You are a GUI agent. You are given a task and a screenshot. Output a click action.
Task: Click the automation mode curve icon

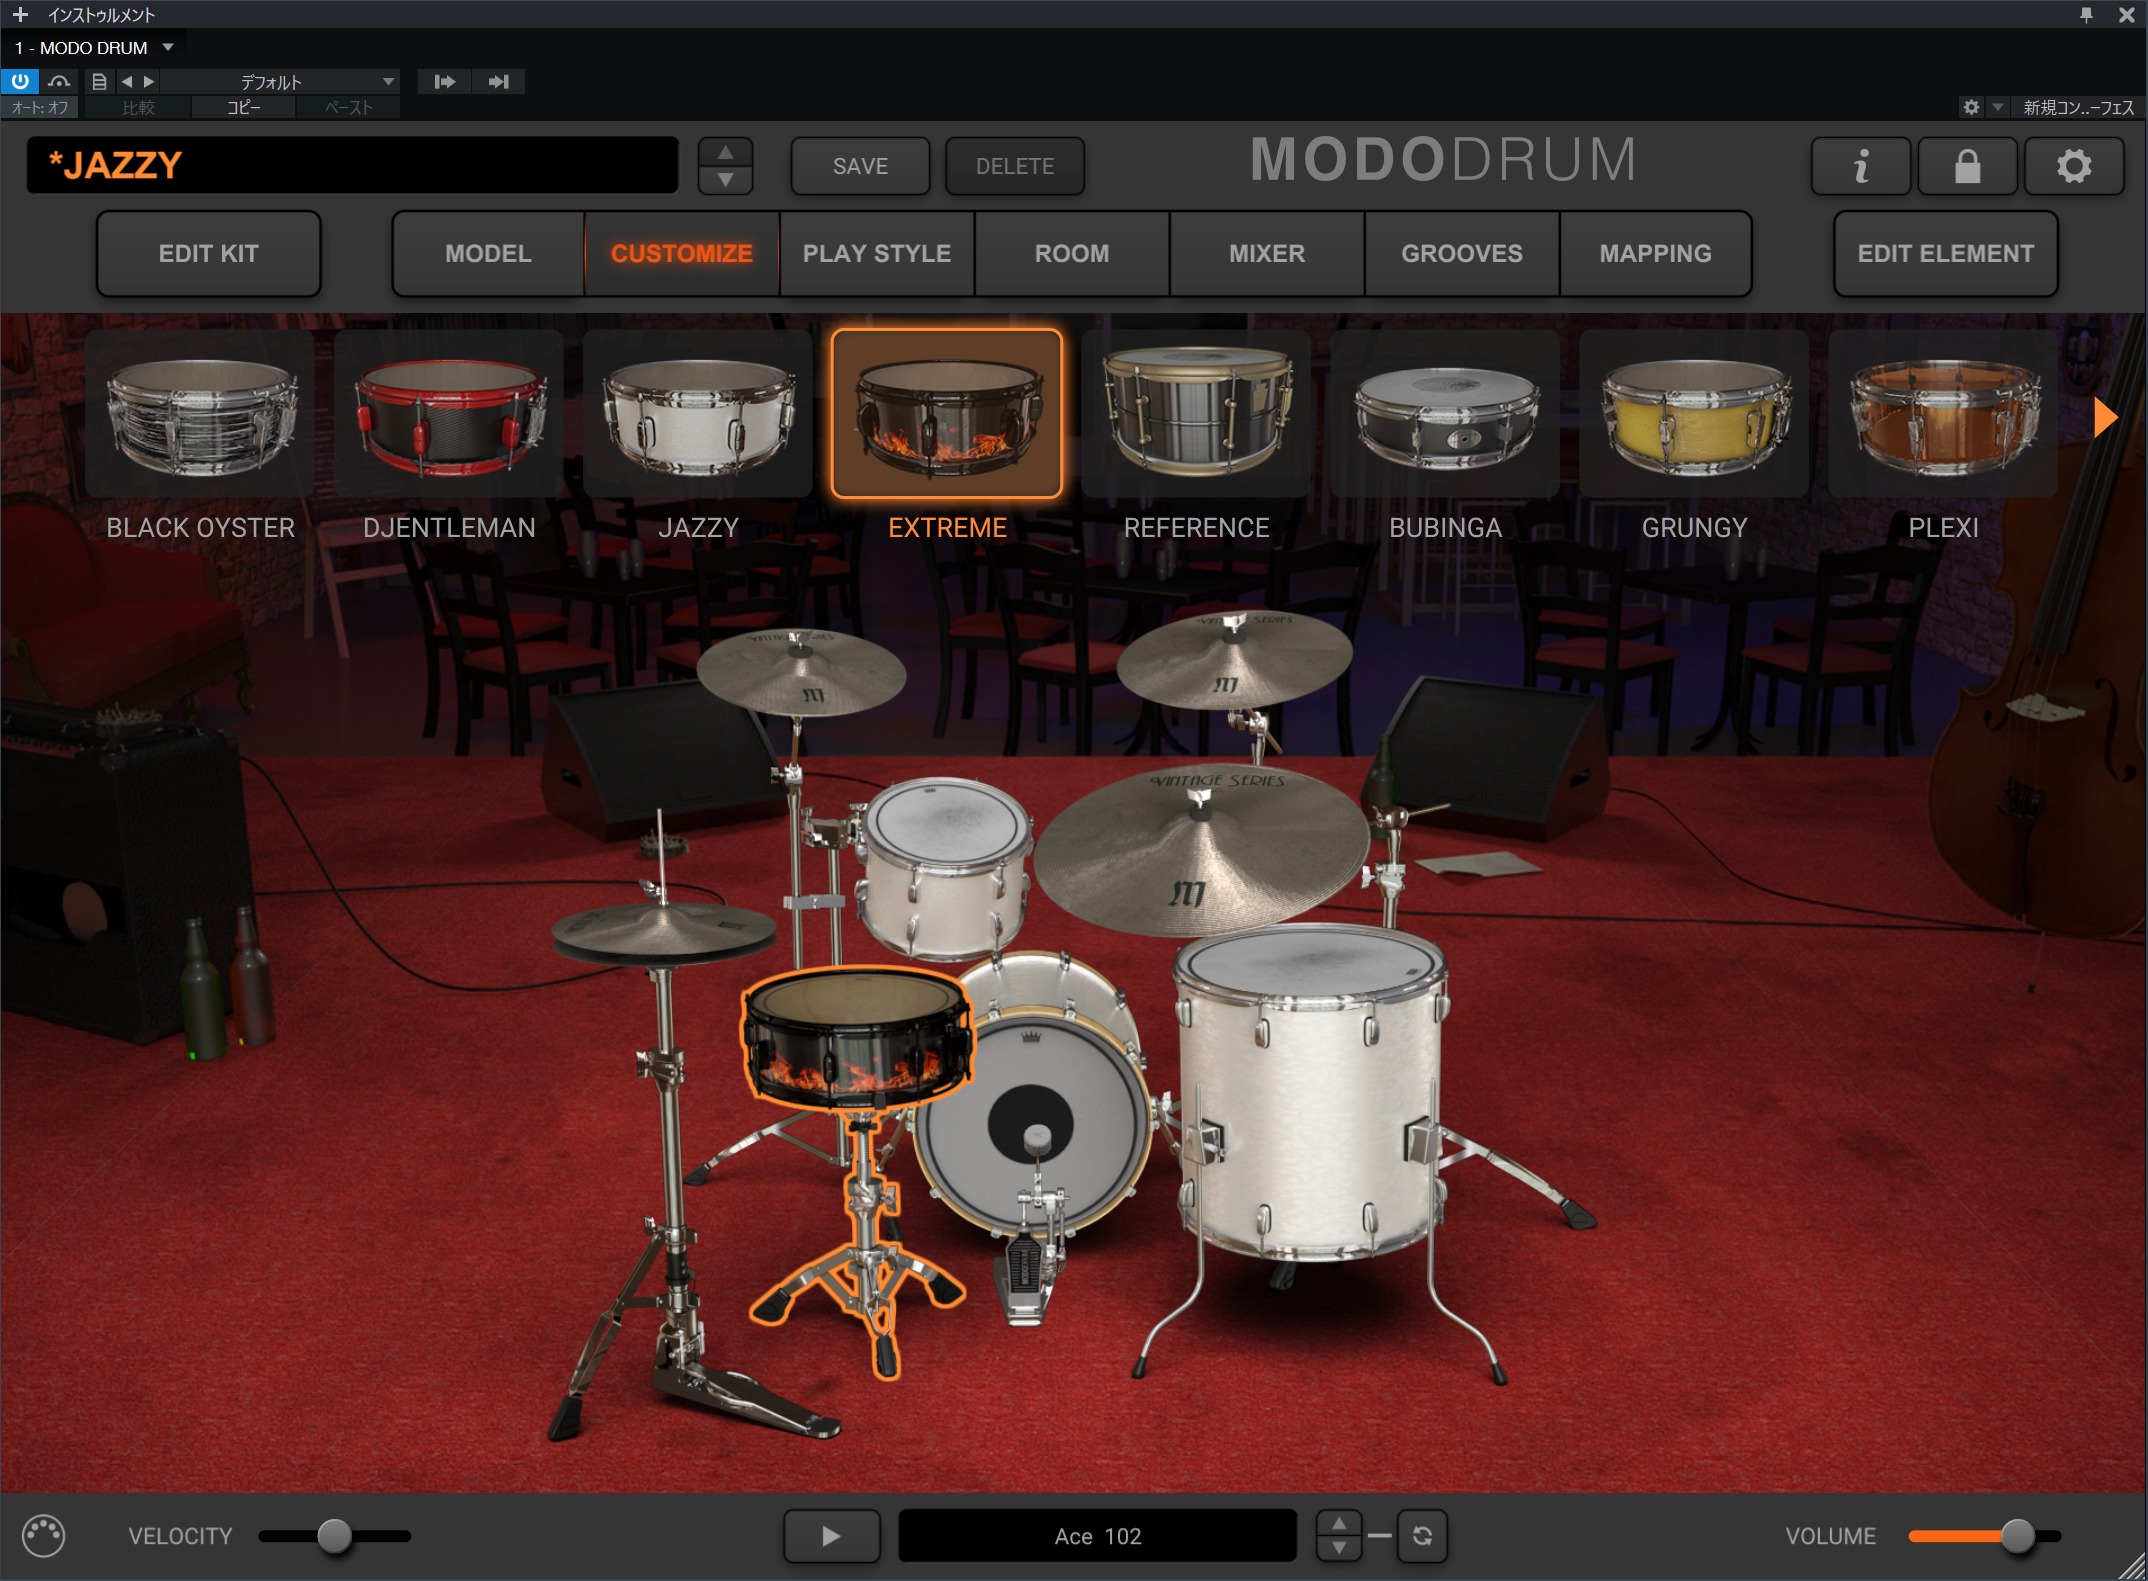60,81
